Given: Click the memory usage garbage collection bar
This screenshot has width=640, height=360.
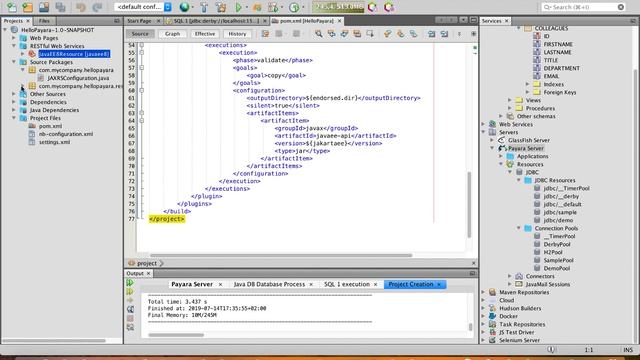Looking at the screenshot, I should point(338,7).
